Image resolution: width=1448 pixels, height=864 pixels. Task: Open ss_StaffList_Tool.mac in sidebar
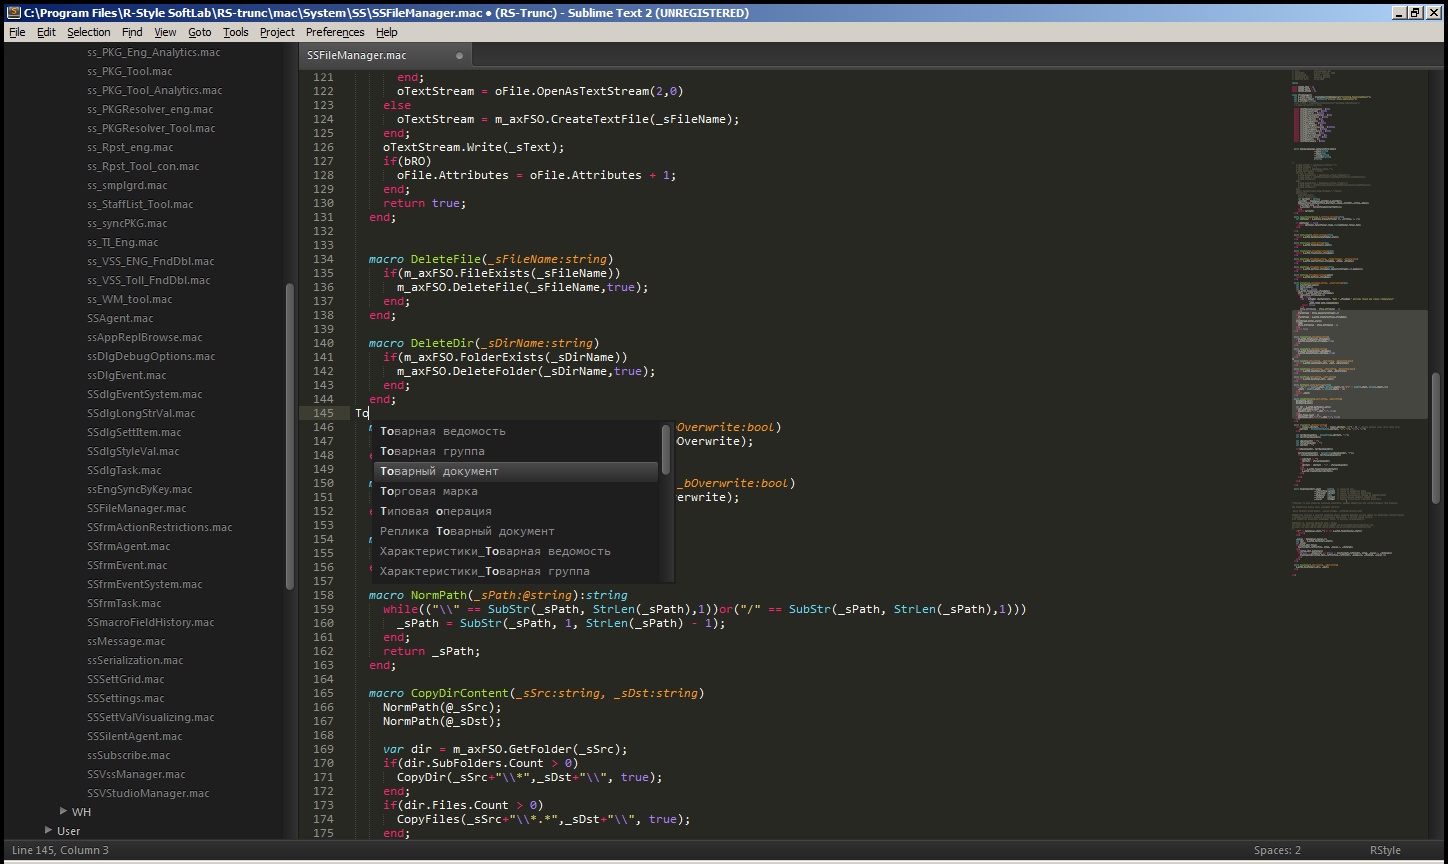click(140, 204)
